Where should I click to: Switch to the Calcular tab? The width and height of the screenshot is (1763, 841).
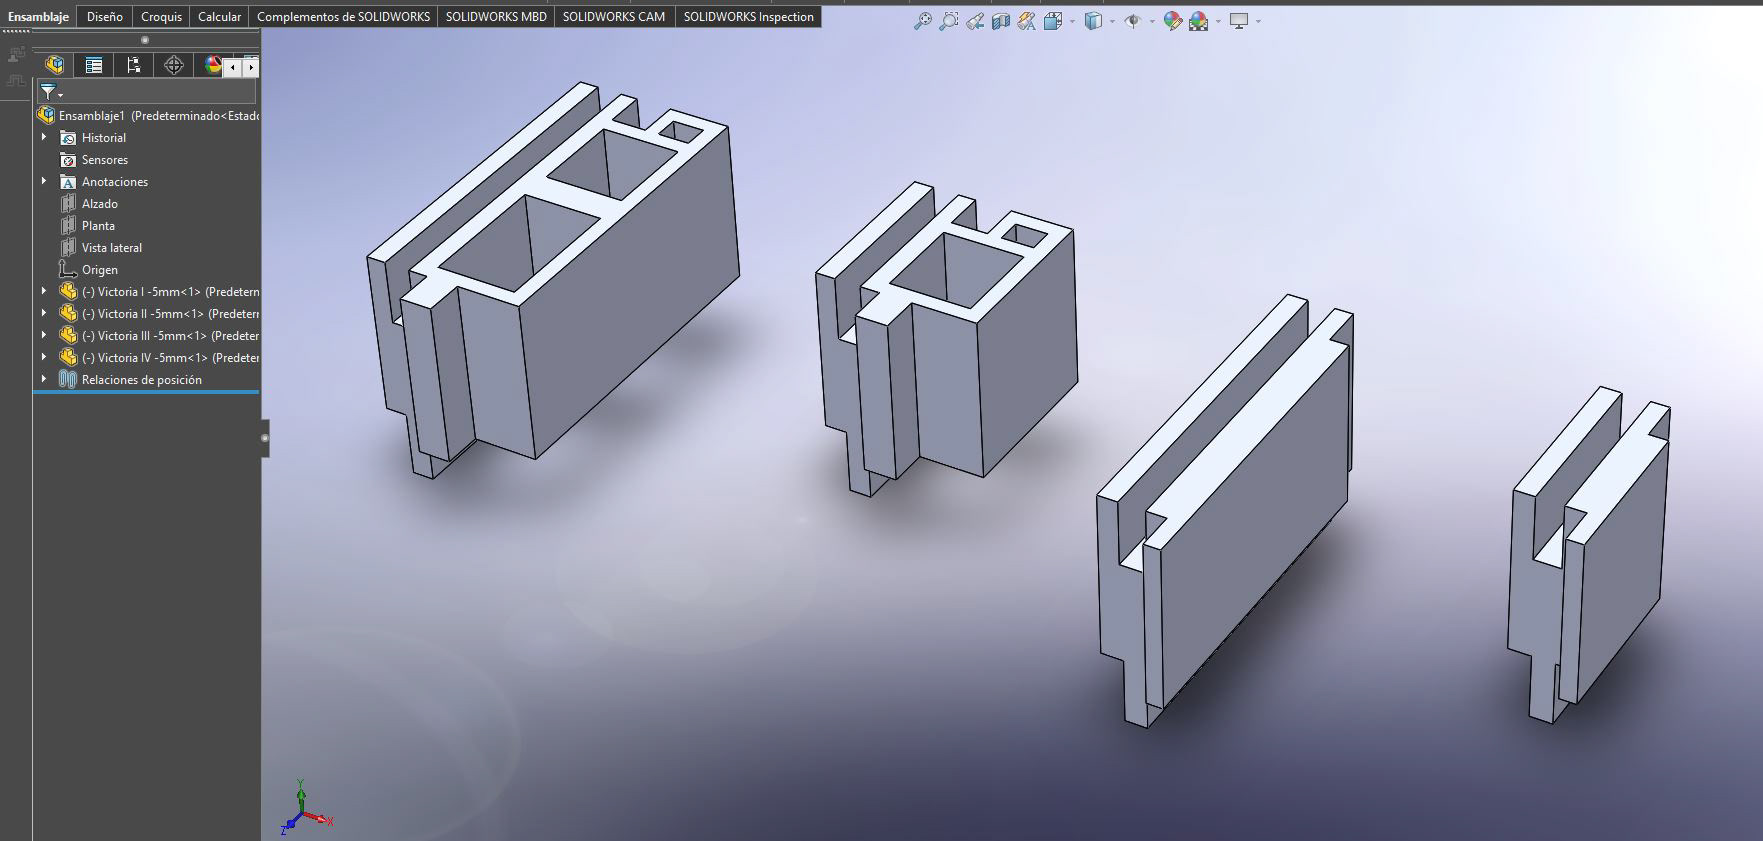(219, 16)
